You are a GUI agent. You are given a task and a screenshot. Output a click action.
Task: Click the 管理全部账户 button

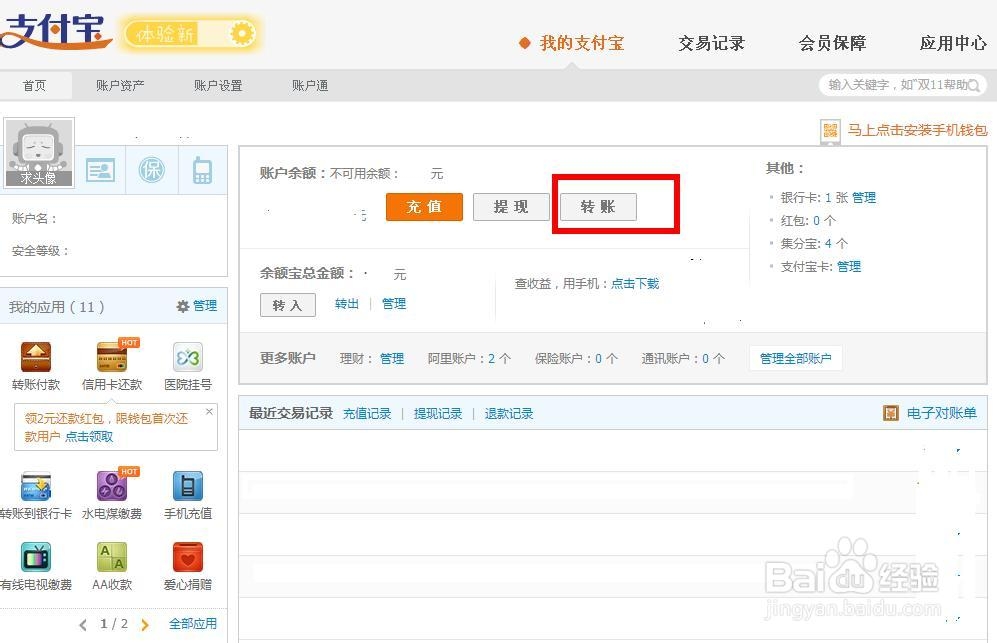click(796, 359)
